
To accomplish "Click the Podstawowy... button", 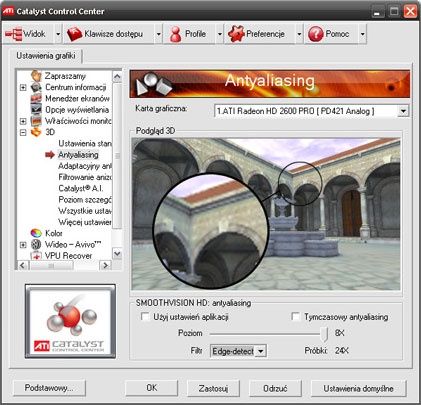I will click(49, 388).
